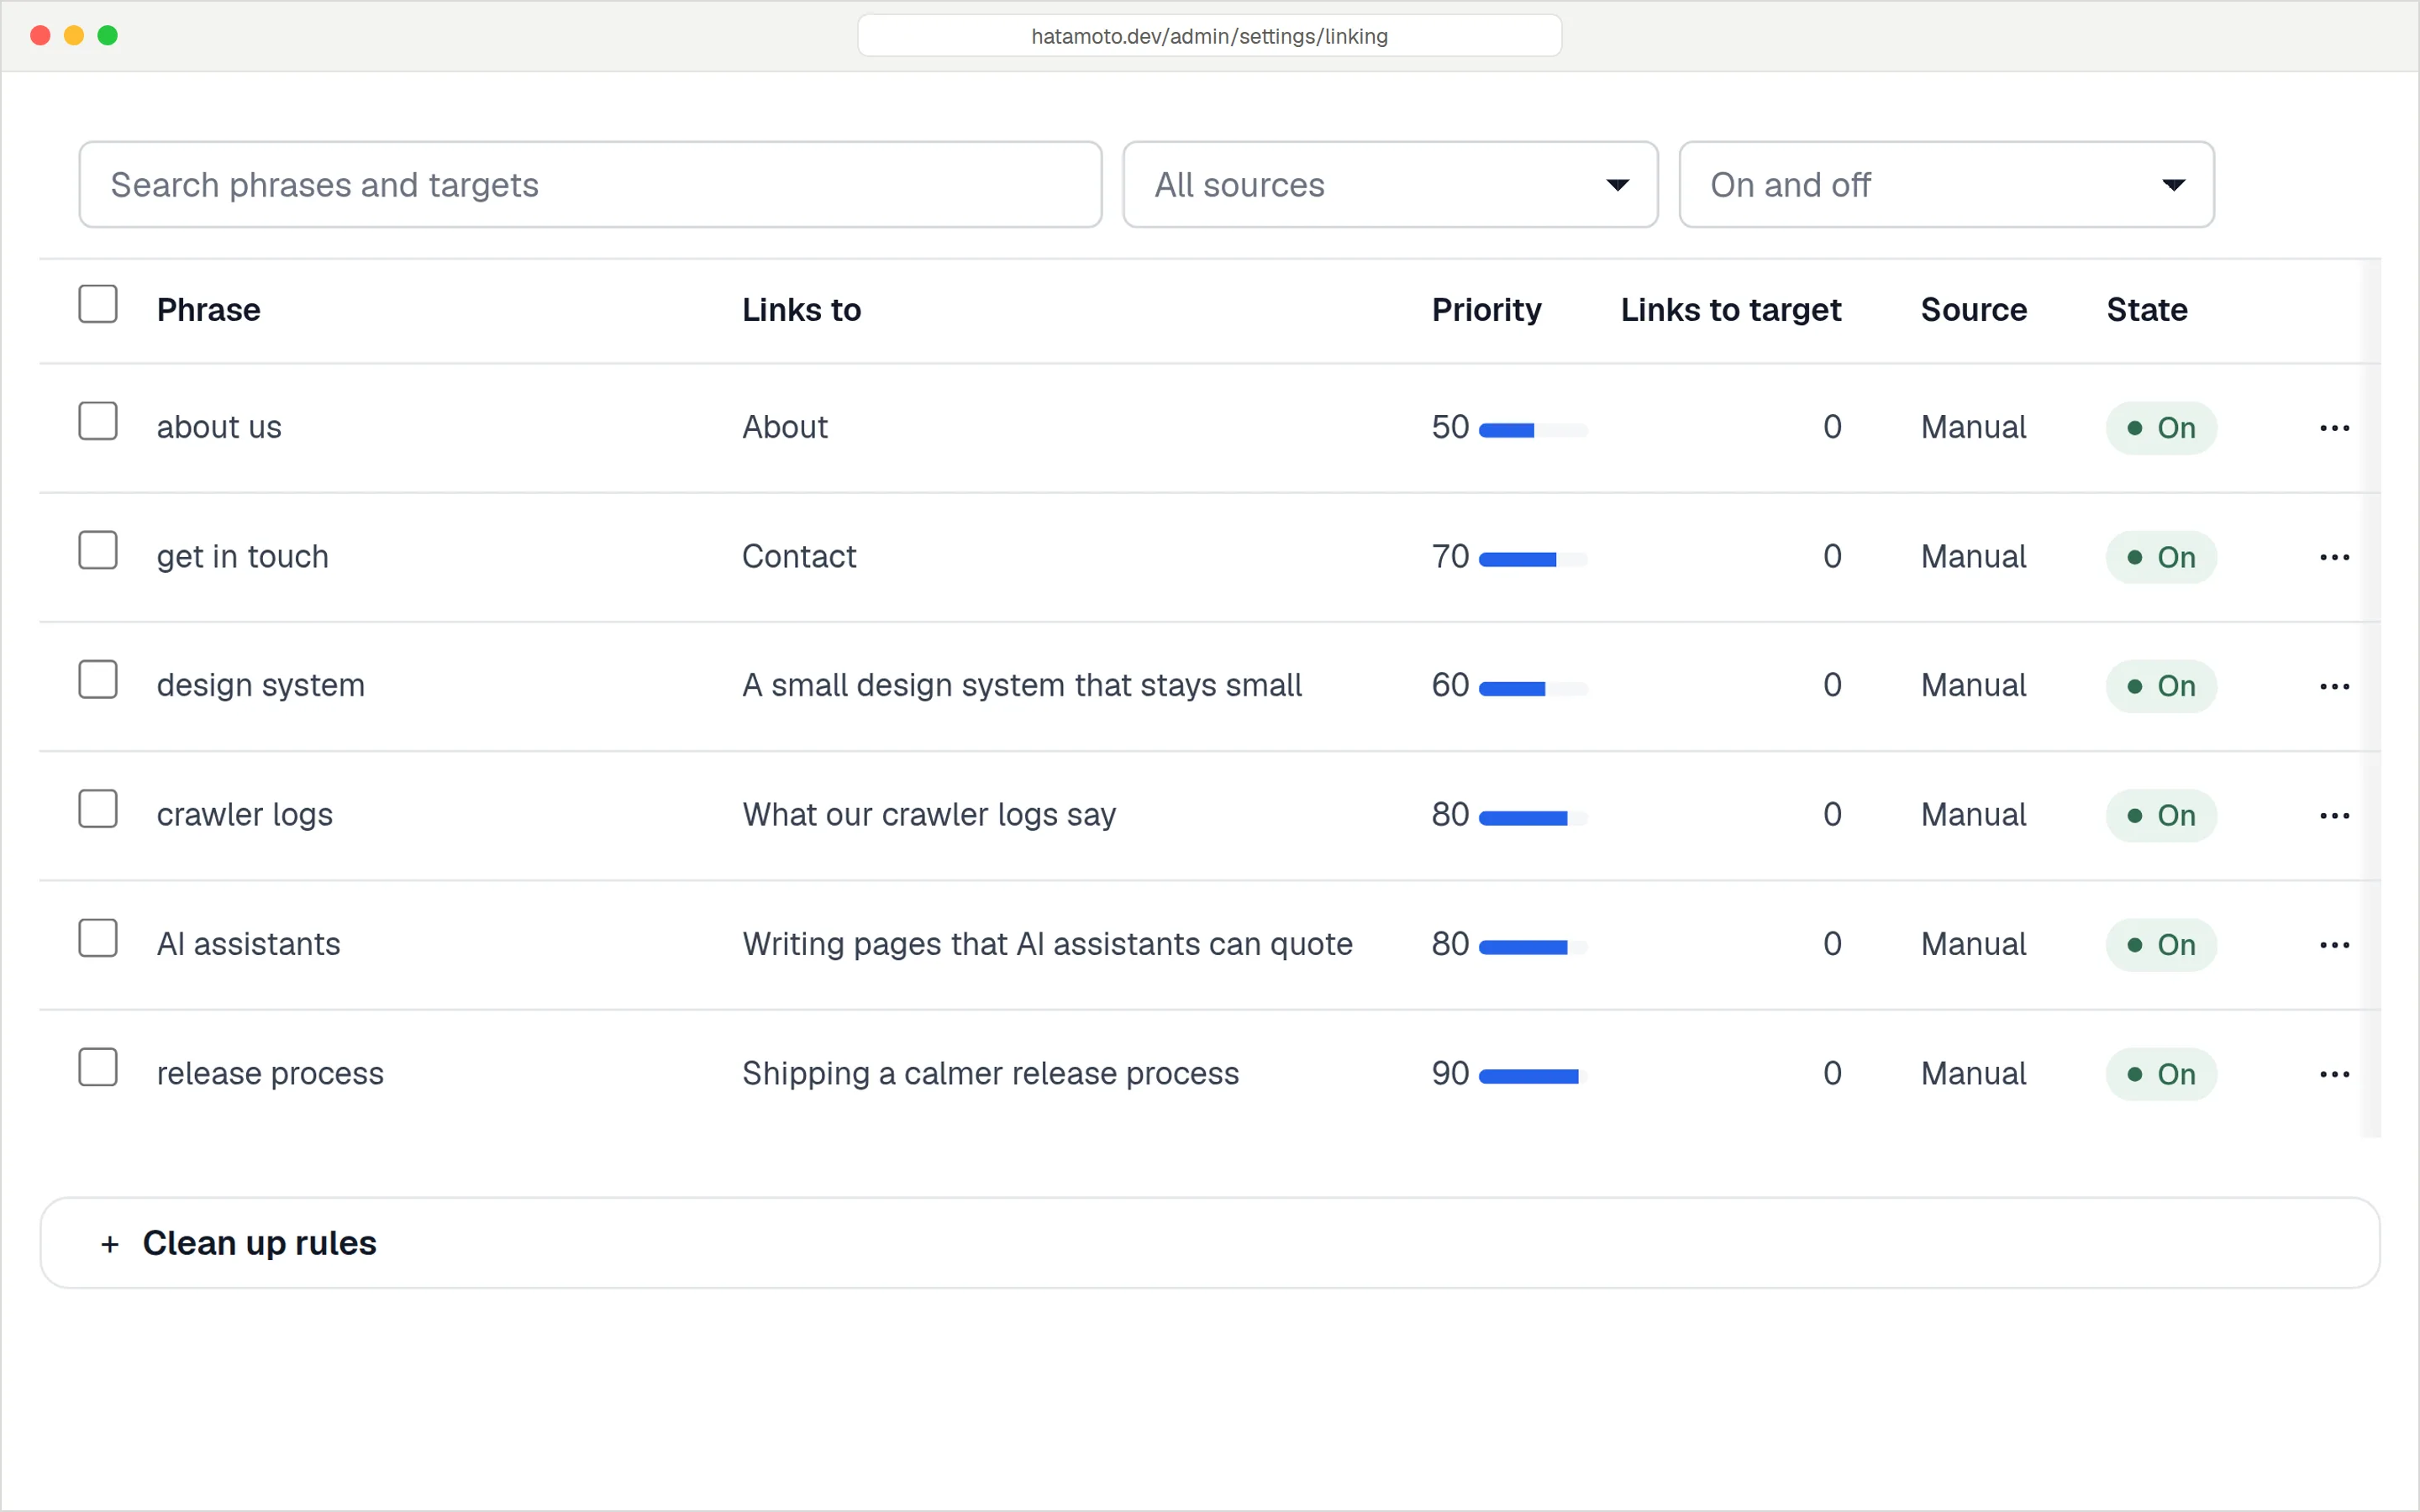Viewport: 2420px width, 1512px height.
Task: Check the box for the about us rule
Action: (x=98, y=421)
